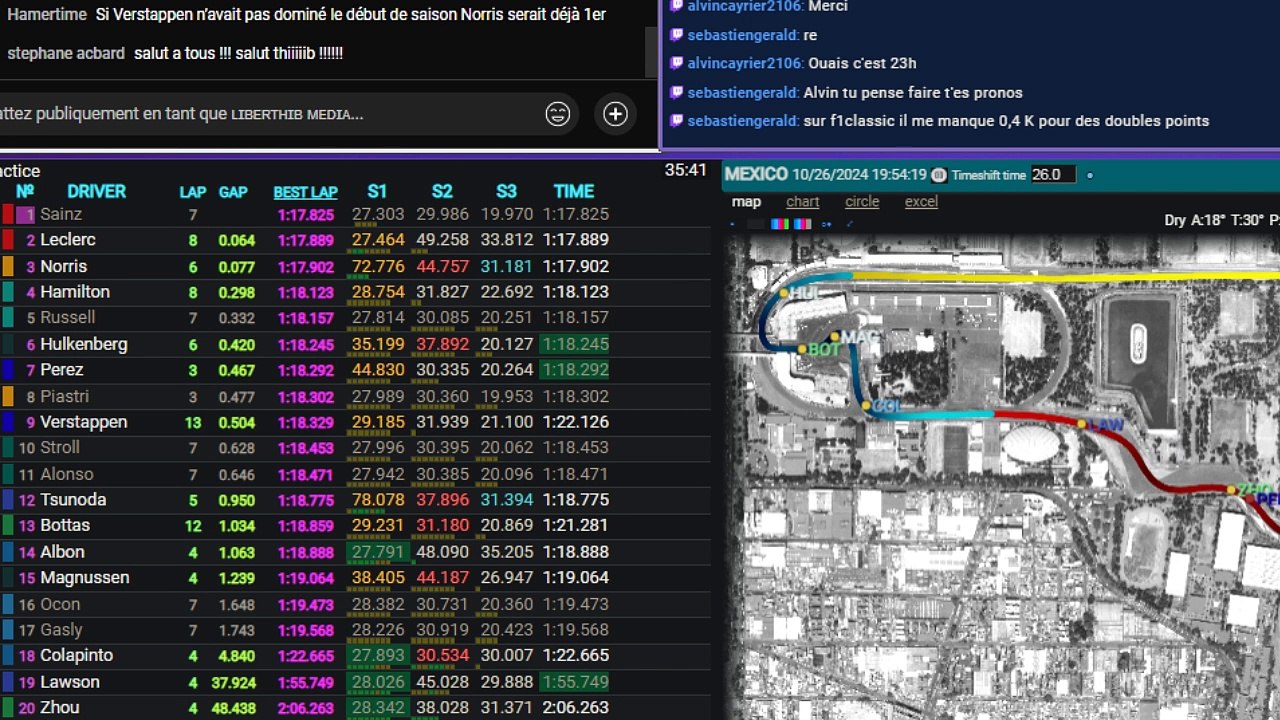This screenshot has width=1280, height=720.
Task: Click the Ferrari red swatch on Leclerc's row
Action: coord(8,240)
